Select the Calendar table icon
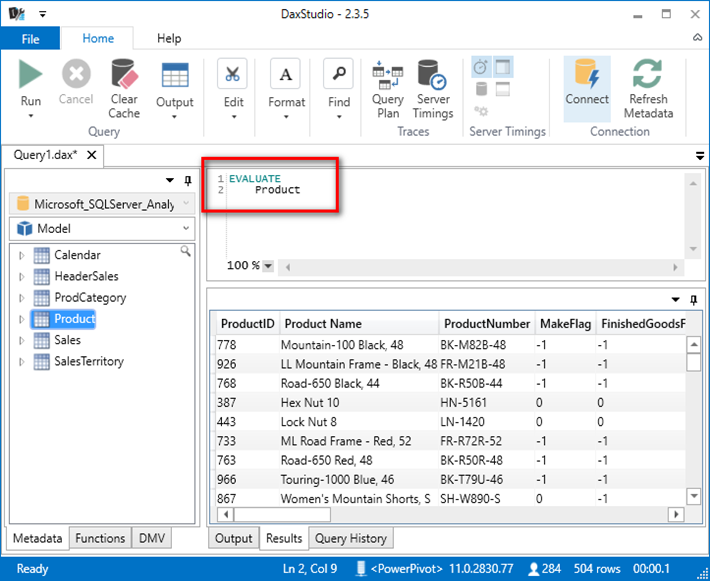710x581 pixels. (42, 255)
